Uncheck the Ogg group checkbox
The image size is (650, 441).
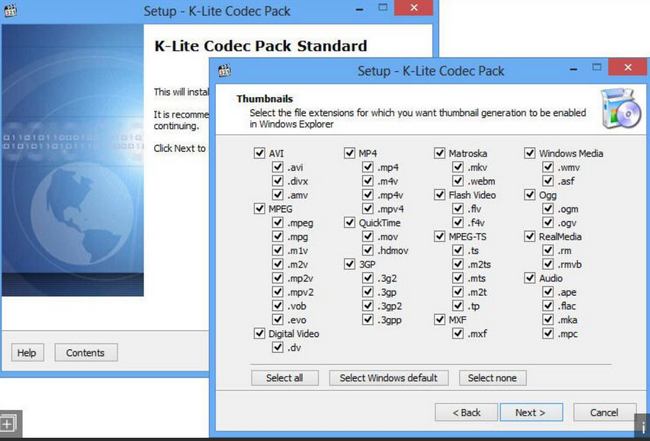[x=530, y=195]
